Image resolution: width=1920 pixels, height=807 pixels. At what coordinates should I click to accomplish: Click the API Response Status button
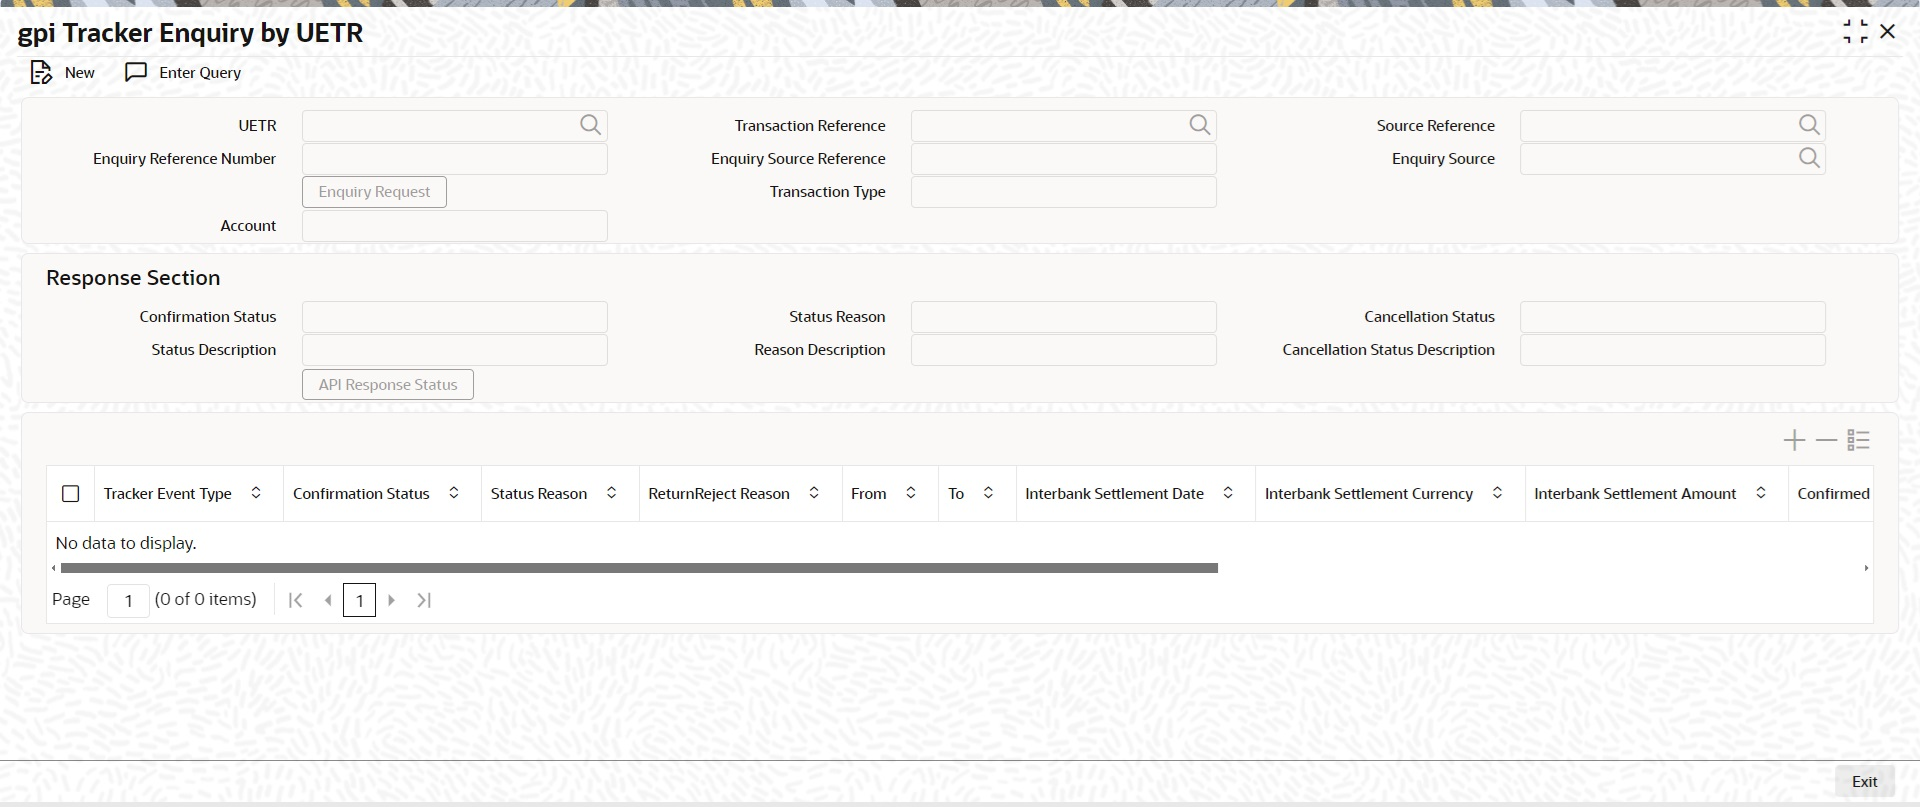(388, 385)
